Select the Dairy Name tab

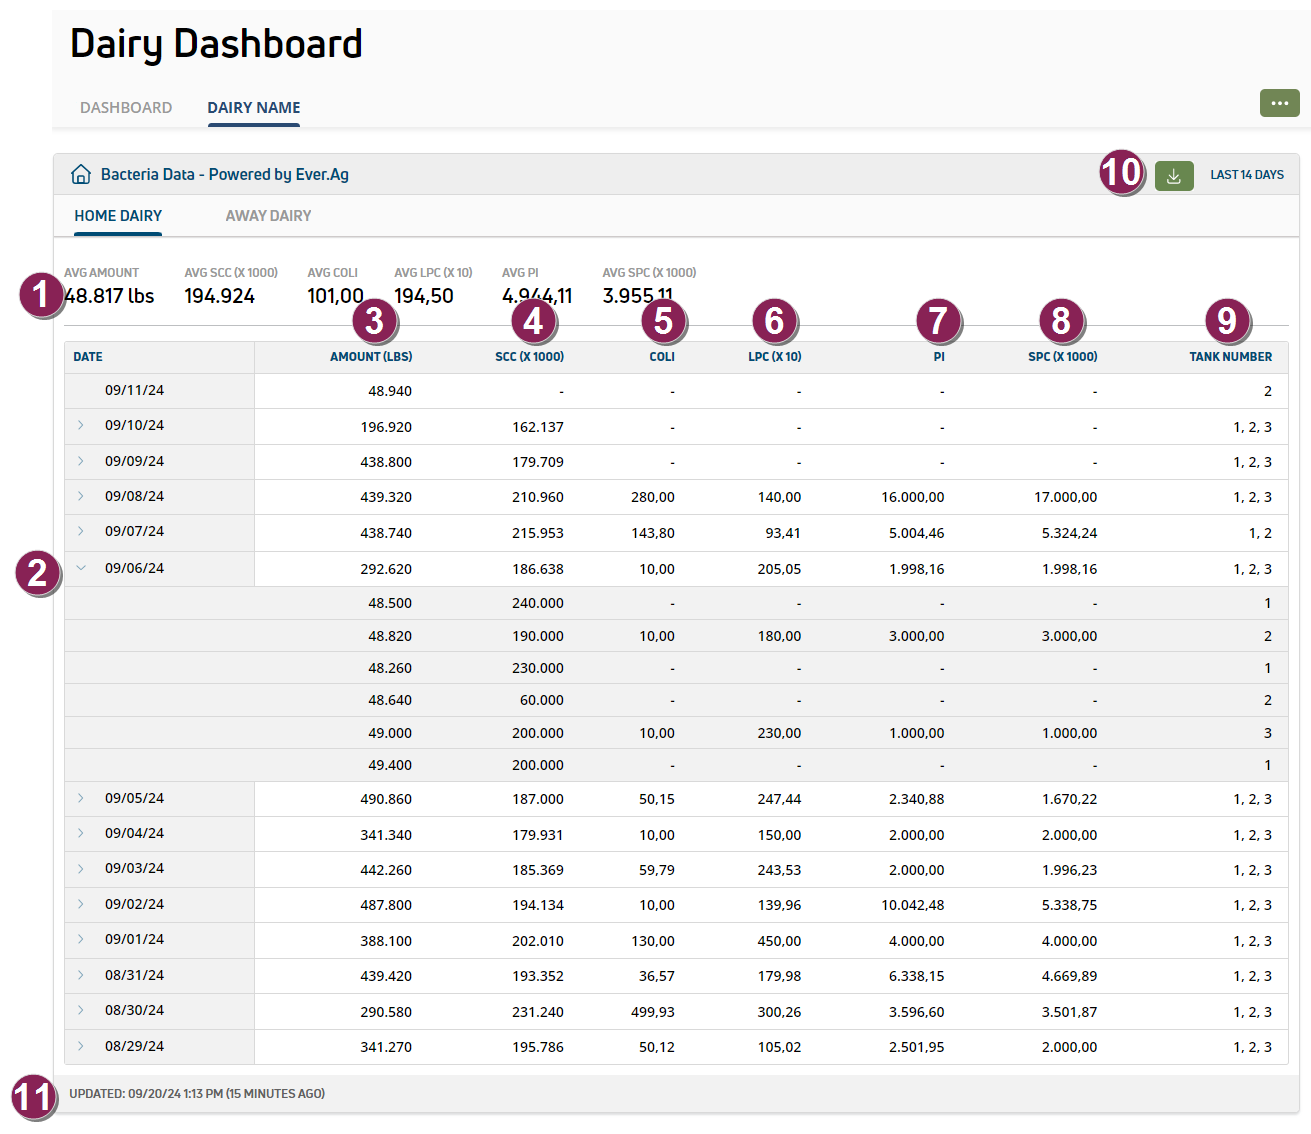coord(254,108)
